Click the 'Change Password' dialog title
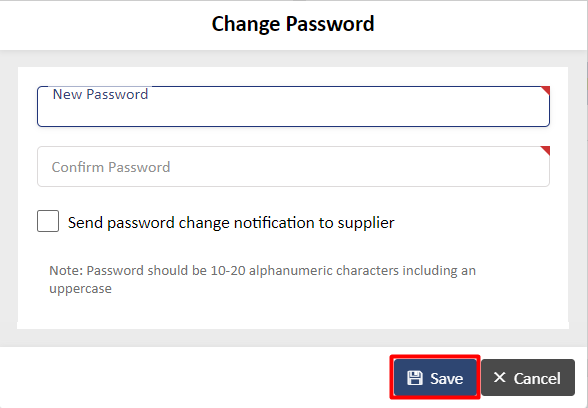The image size is (588, 408). click(293, 24)
